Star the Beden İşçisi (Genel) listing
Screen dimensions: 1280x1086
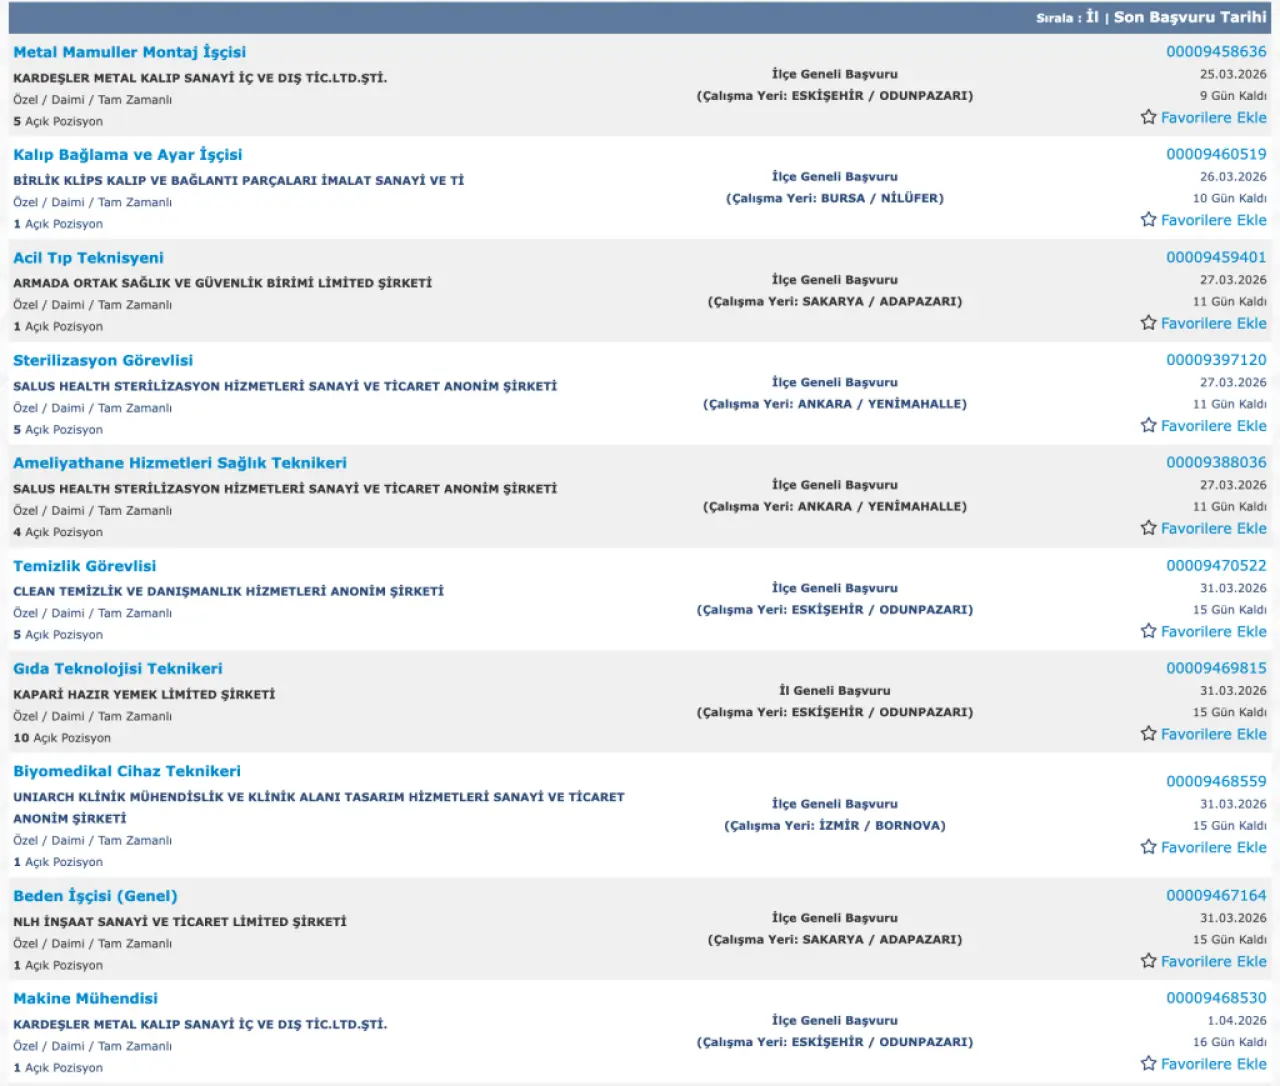1148,961
